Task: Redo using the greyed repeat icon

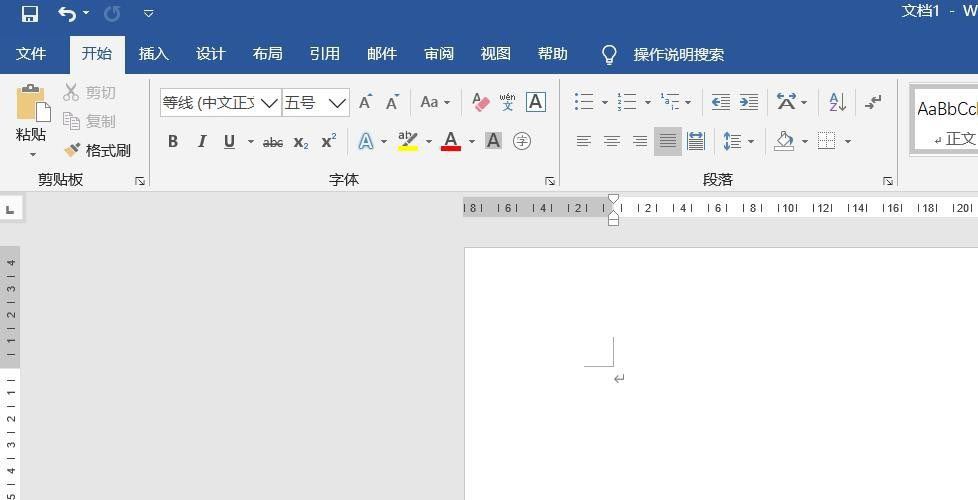Action: point(112,13)
